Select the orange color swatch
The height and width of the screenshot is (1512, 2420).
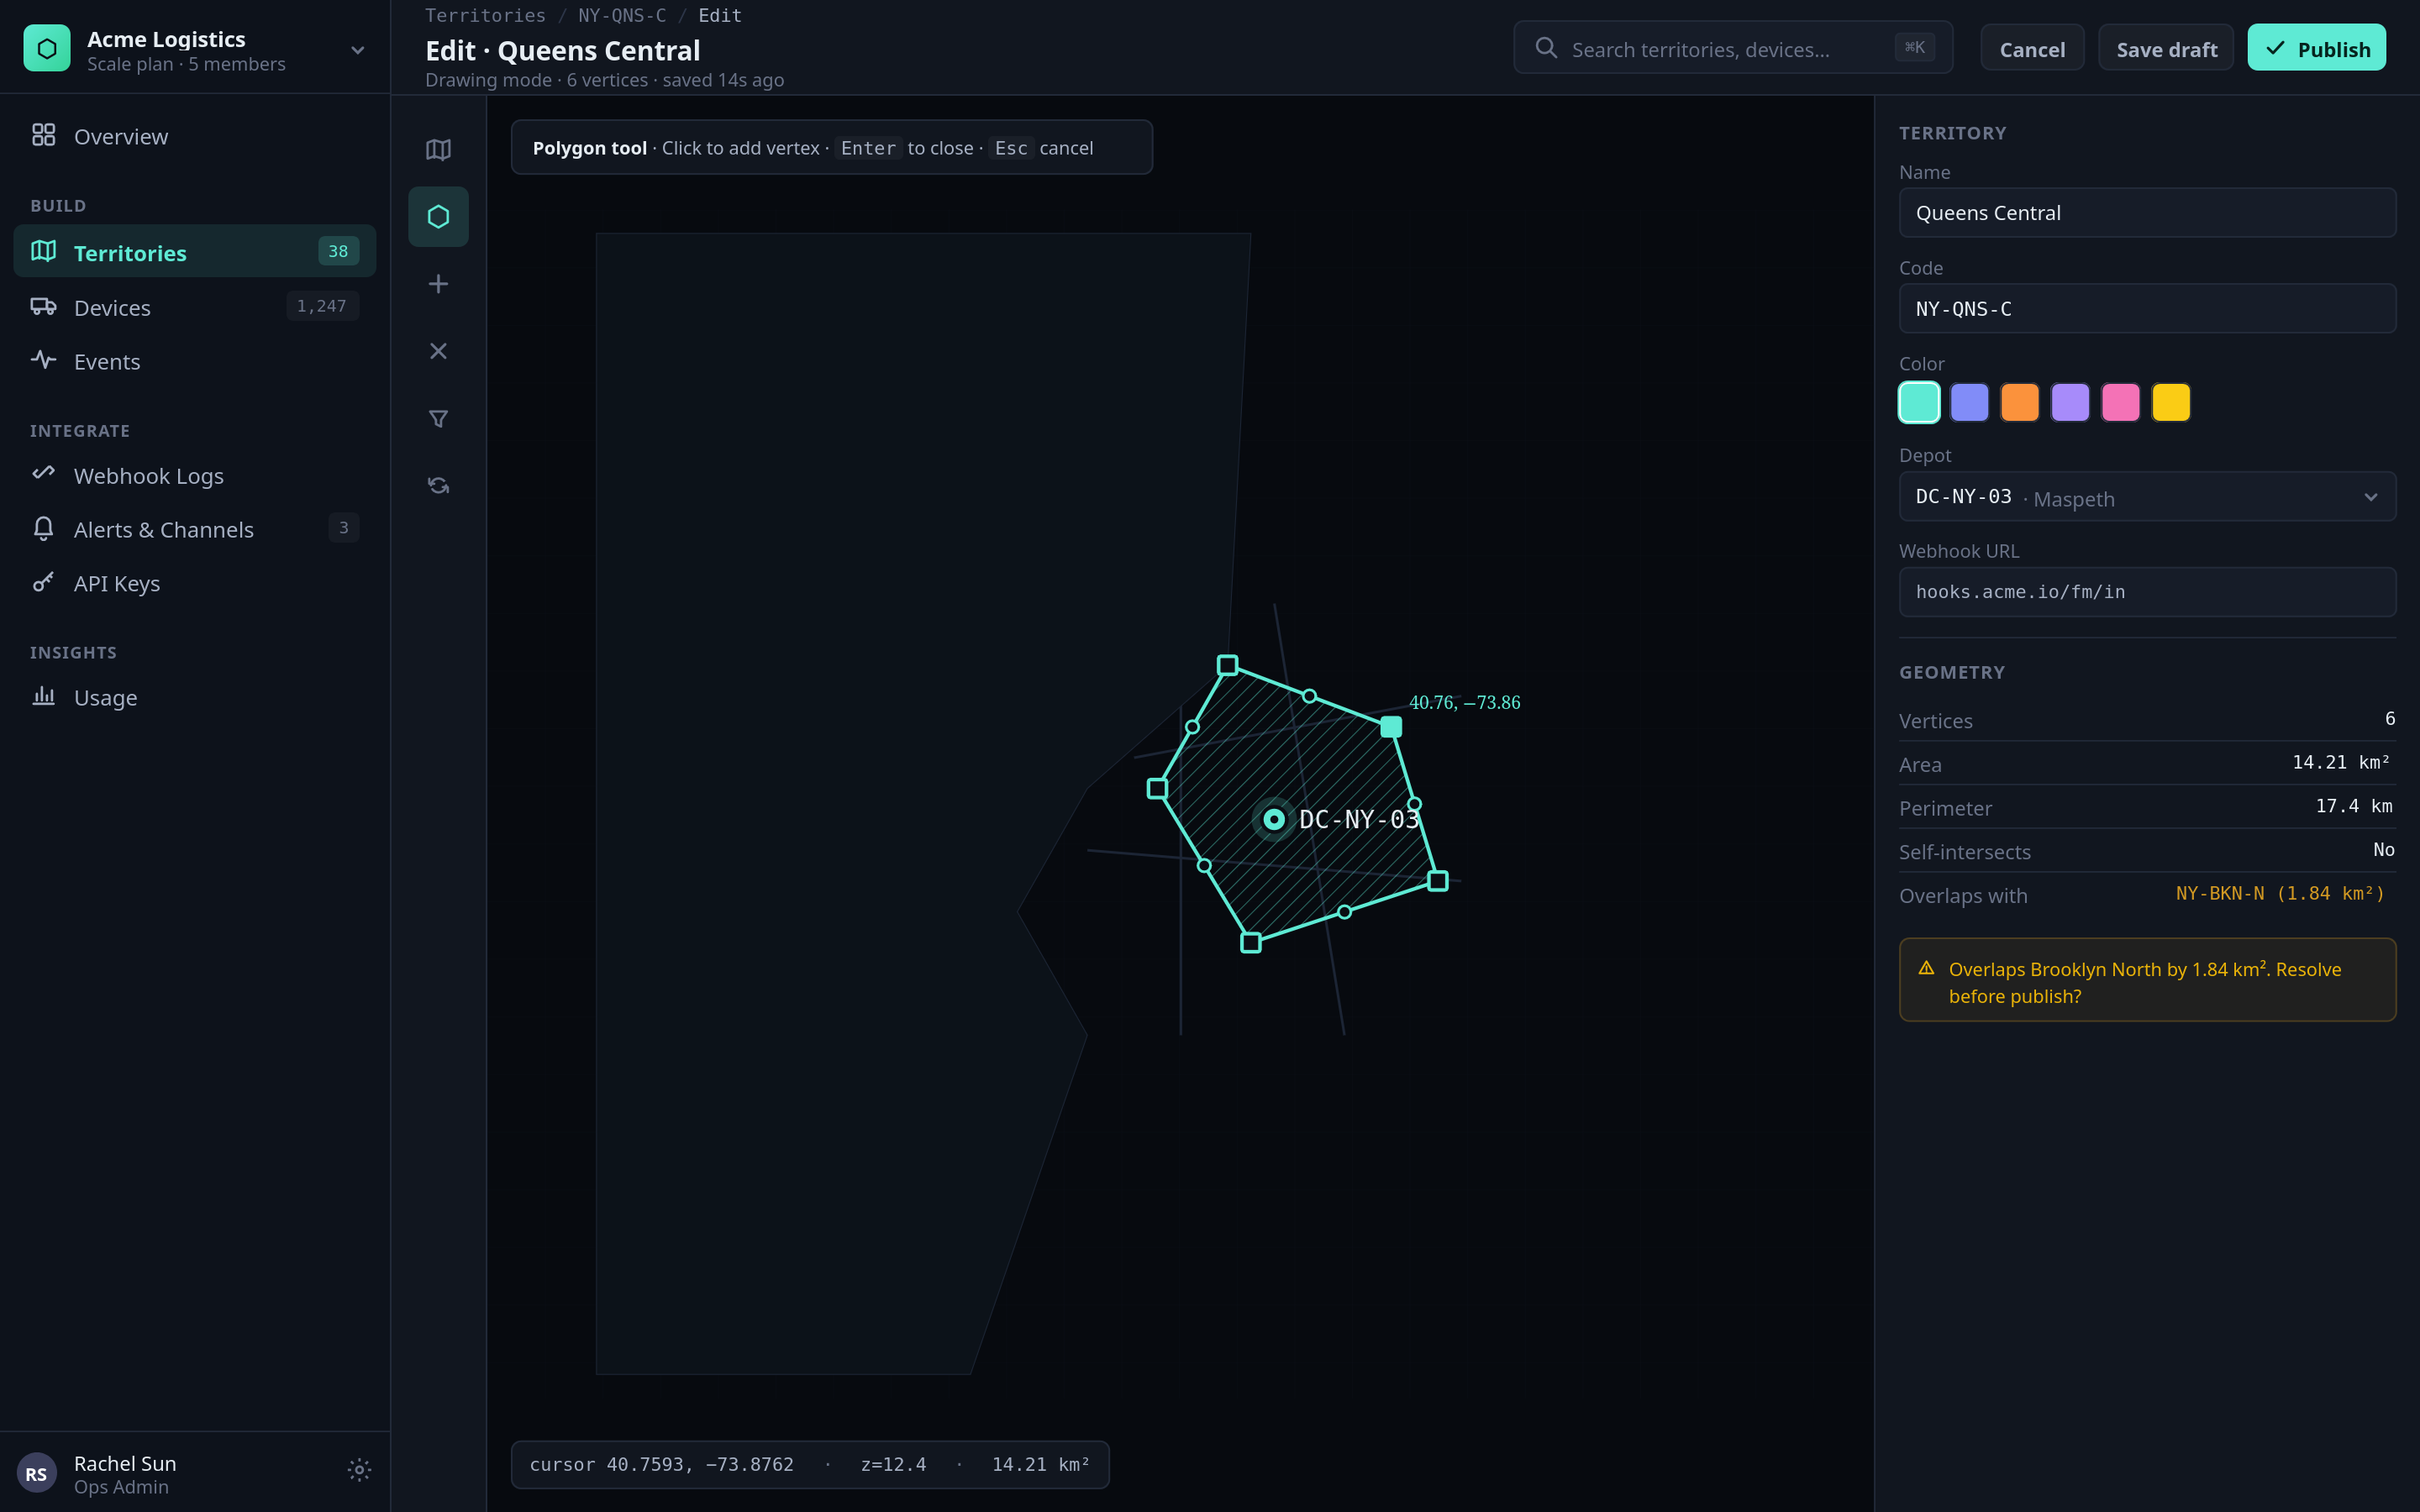tap(2019, 402)
